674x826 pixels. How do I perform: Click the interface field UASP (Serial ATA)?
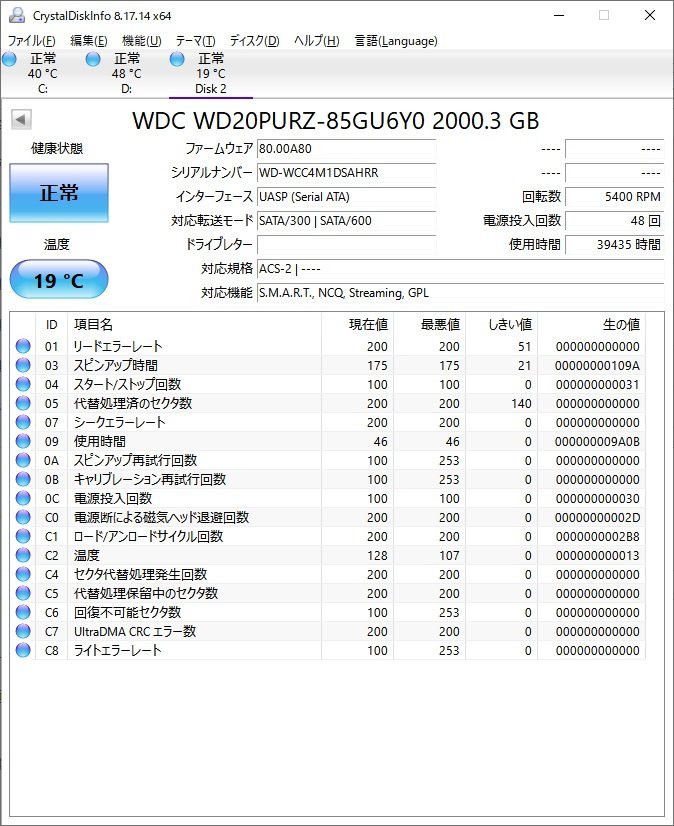coord(346,197)
